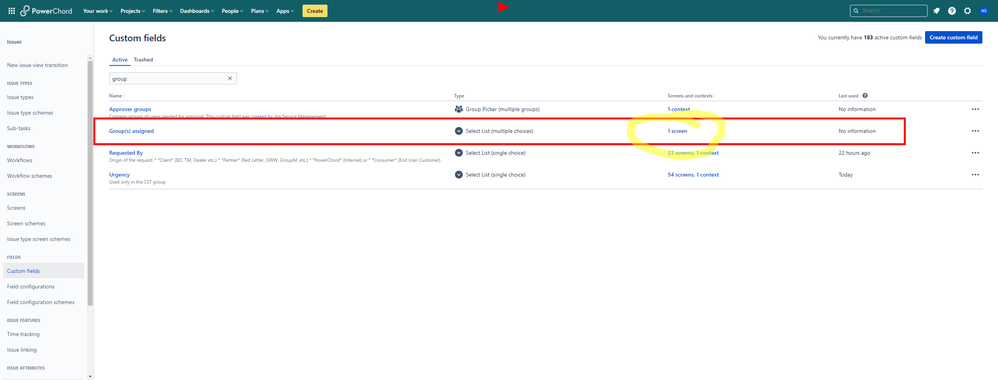
Task: Open 54 screens, 1 context link
Action: (693, 174)
